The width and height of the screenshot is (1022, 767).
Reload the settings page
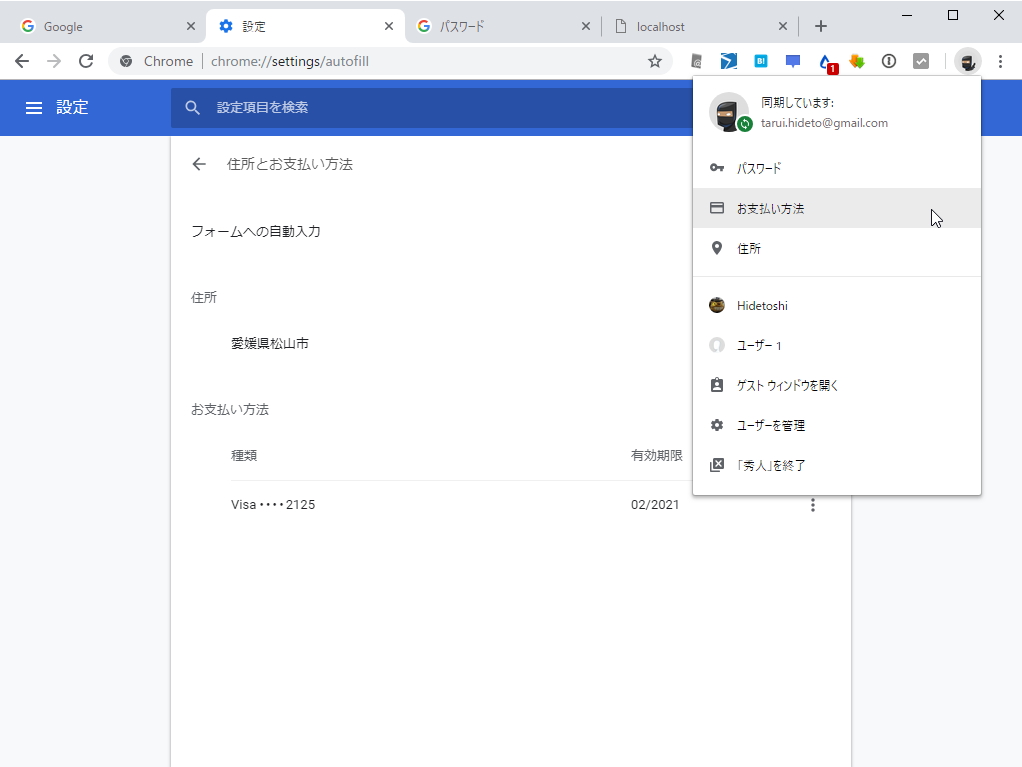click(86, 61)
